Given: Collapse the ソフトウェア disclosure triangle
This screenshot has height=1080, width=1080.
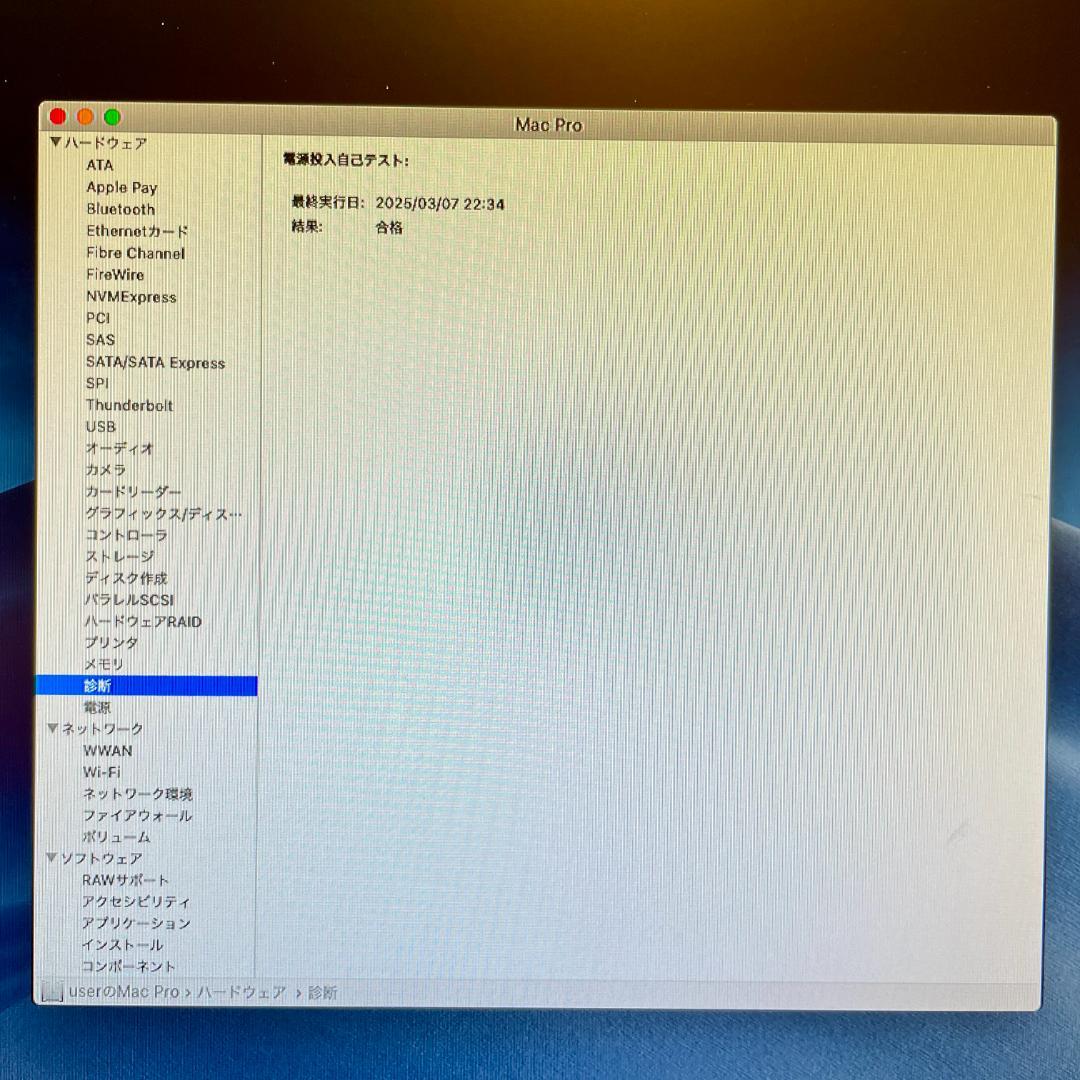Looking at the screenshot, I should pos(52,858).
